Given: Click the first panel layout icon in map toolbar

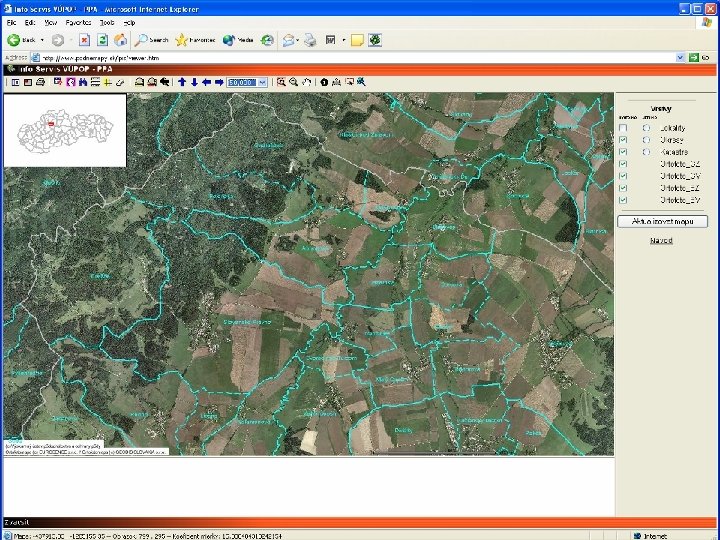Looking at the screenshot, I should pos(15,82).
